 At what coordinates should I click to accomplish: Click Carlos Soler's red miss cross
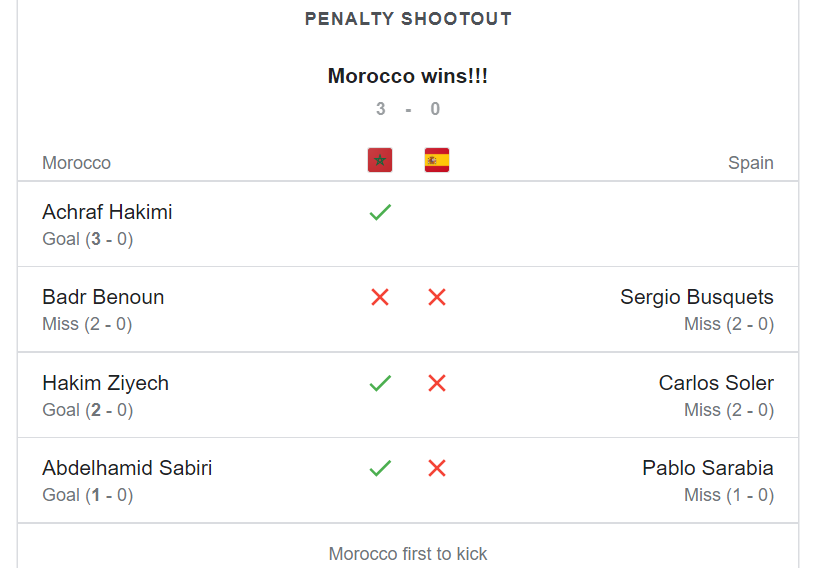coord(437,383)
